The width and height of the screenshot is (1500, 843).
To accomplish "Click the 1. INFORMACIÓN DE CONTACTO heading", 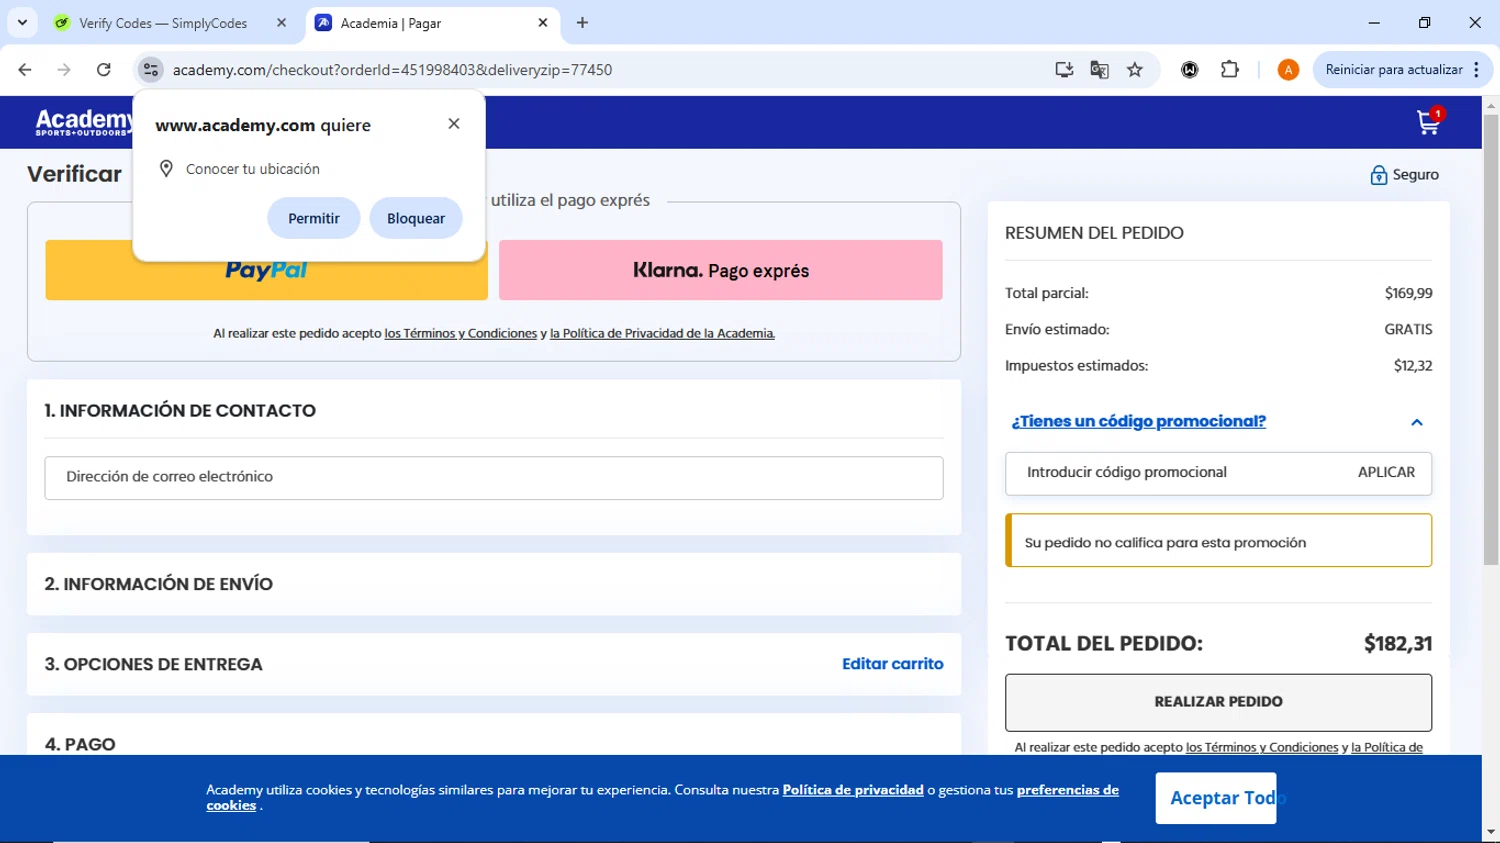I will [x=180, y=411].
